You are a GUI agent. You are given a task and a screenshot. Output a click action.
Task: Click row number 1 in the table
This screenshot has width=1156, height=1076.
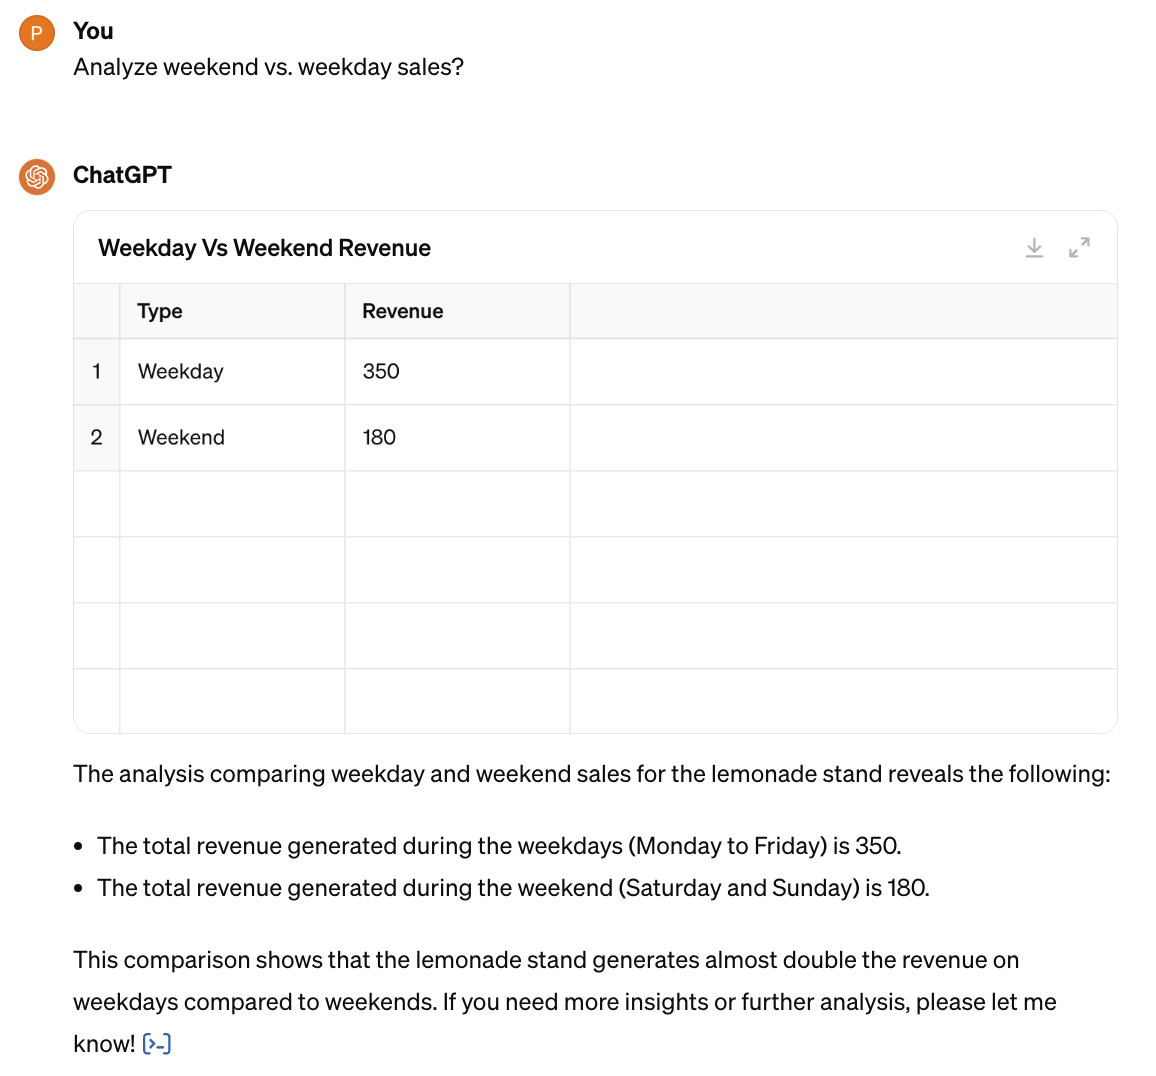click(97, 372)
